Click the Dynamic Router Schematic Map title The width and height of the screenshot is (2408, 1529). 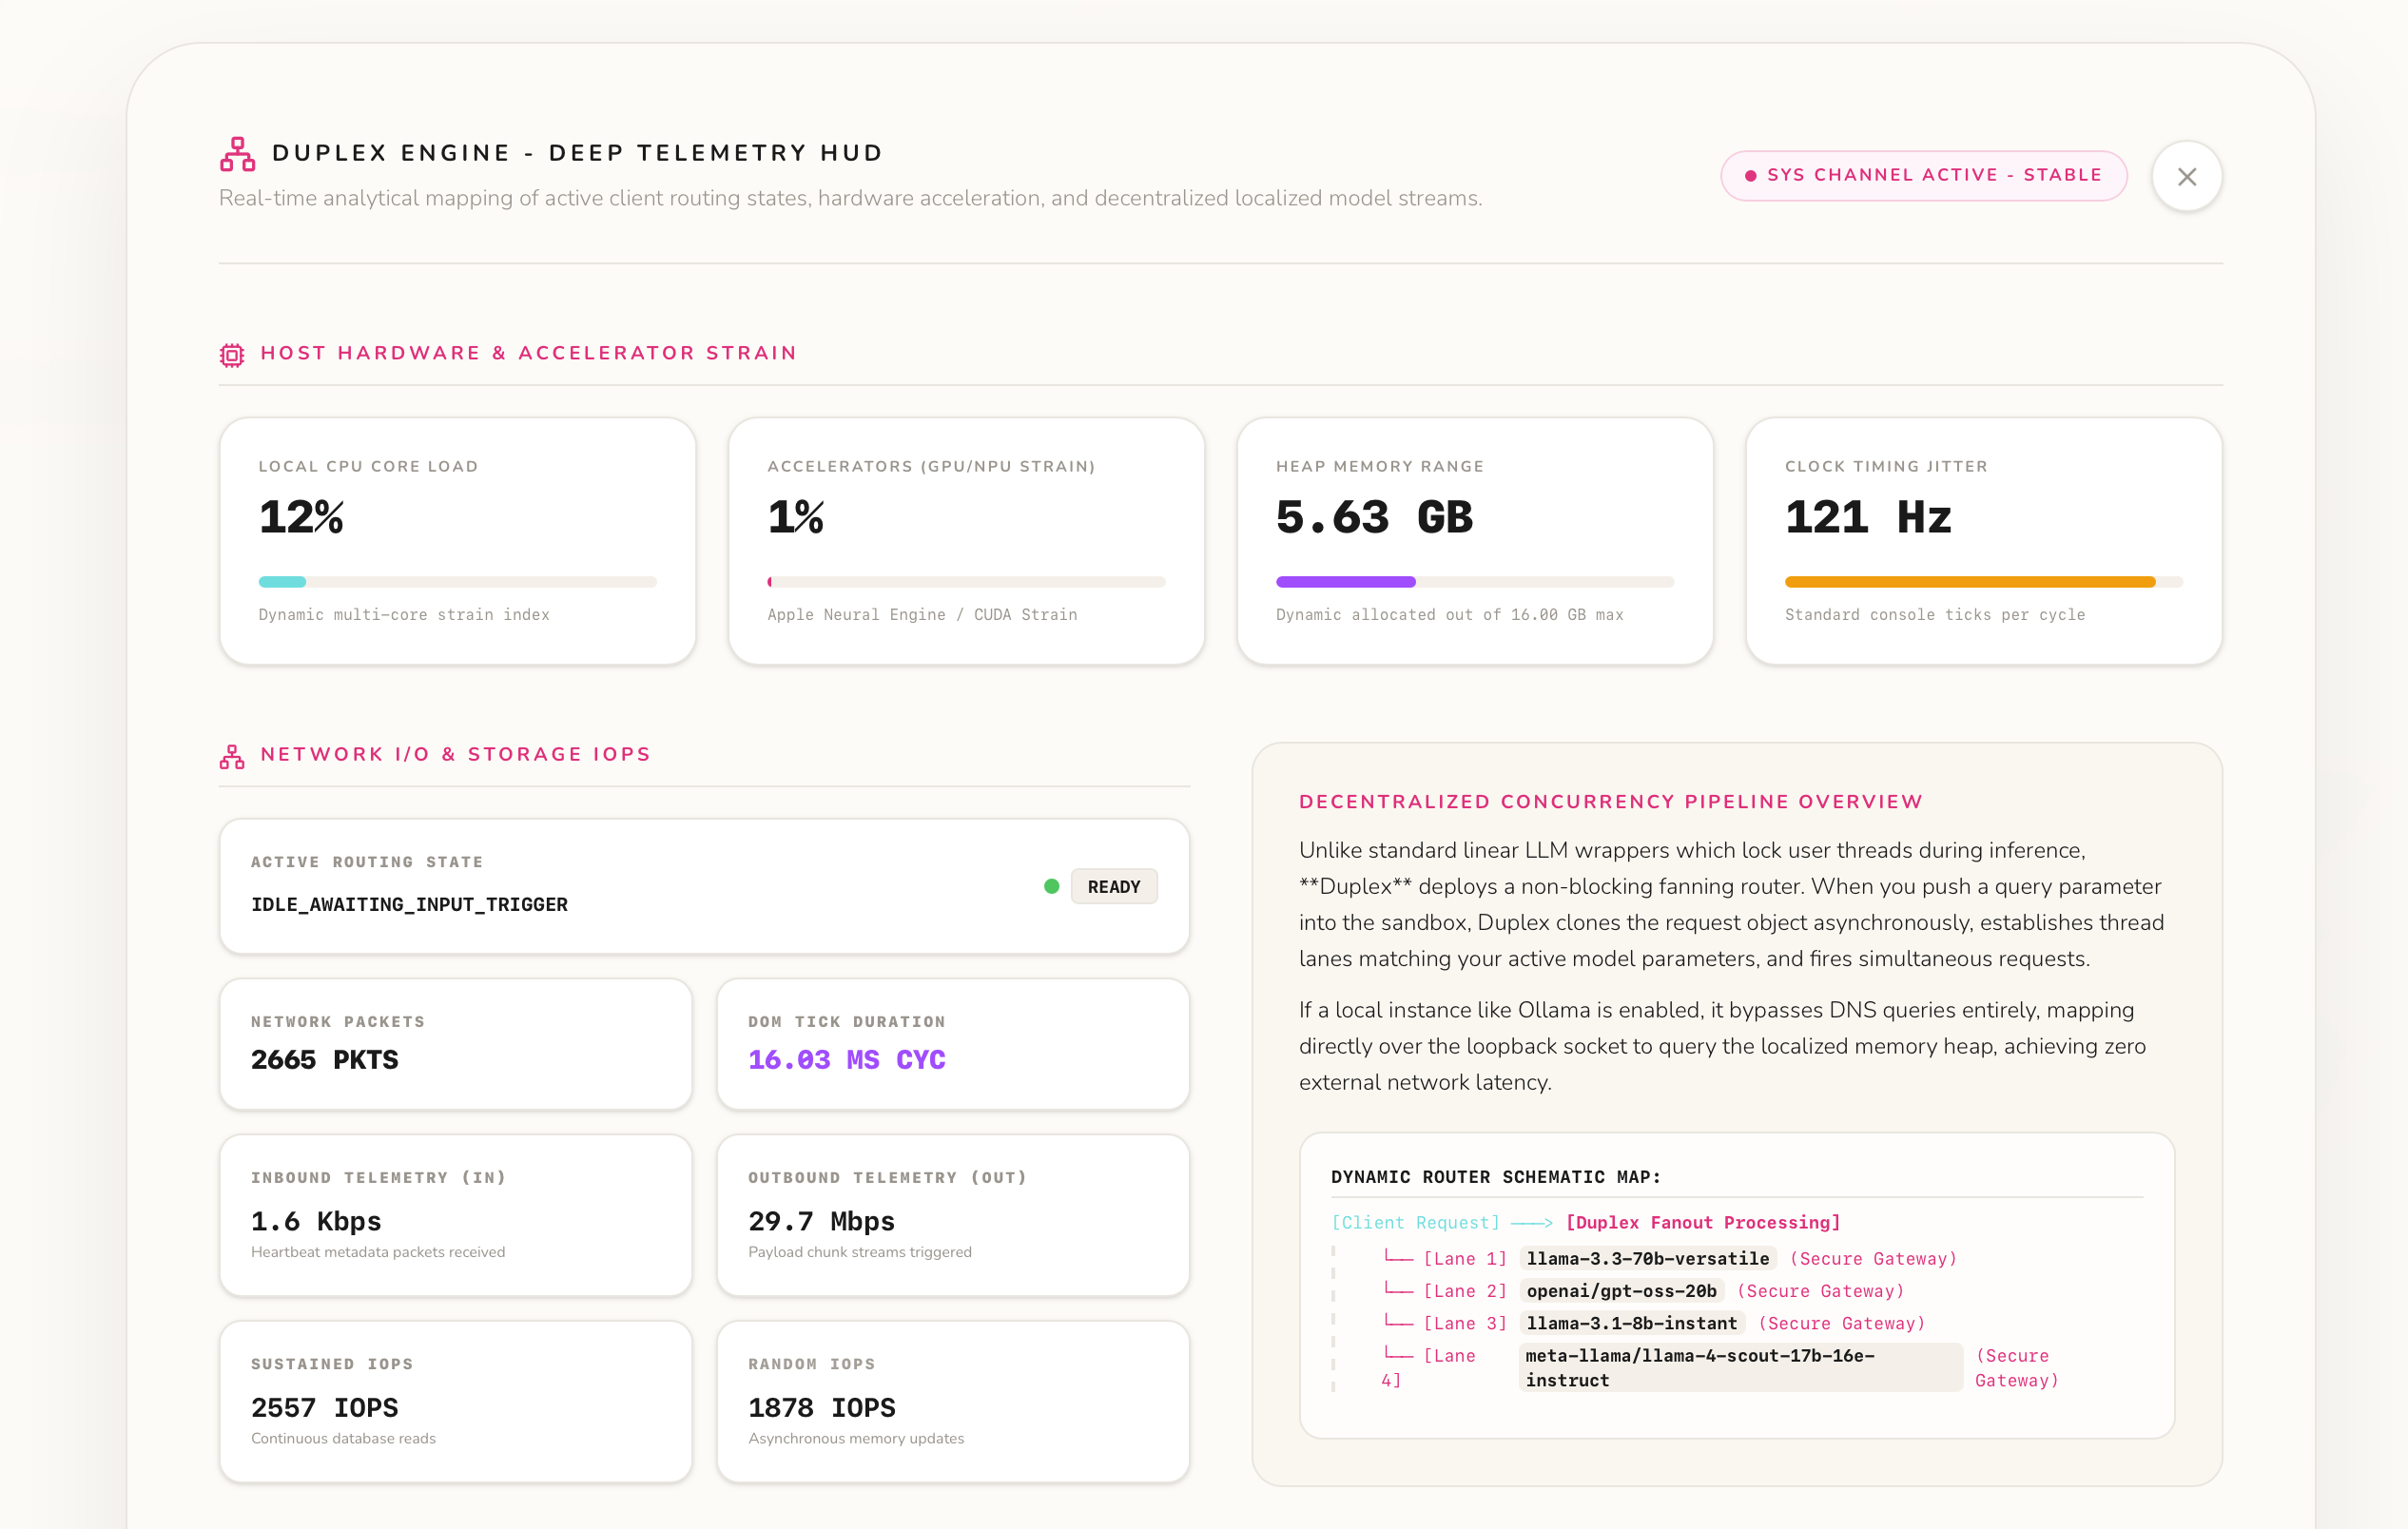tap(1495, 1177)
